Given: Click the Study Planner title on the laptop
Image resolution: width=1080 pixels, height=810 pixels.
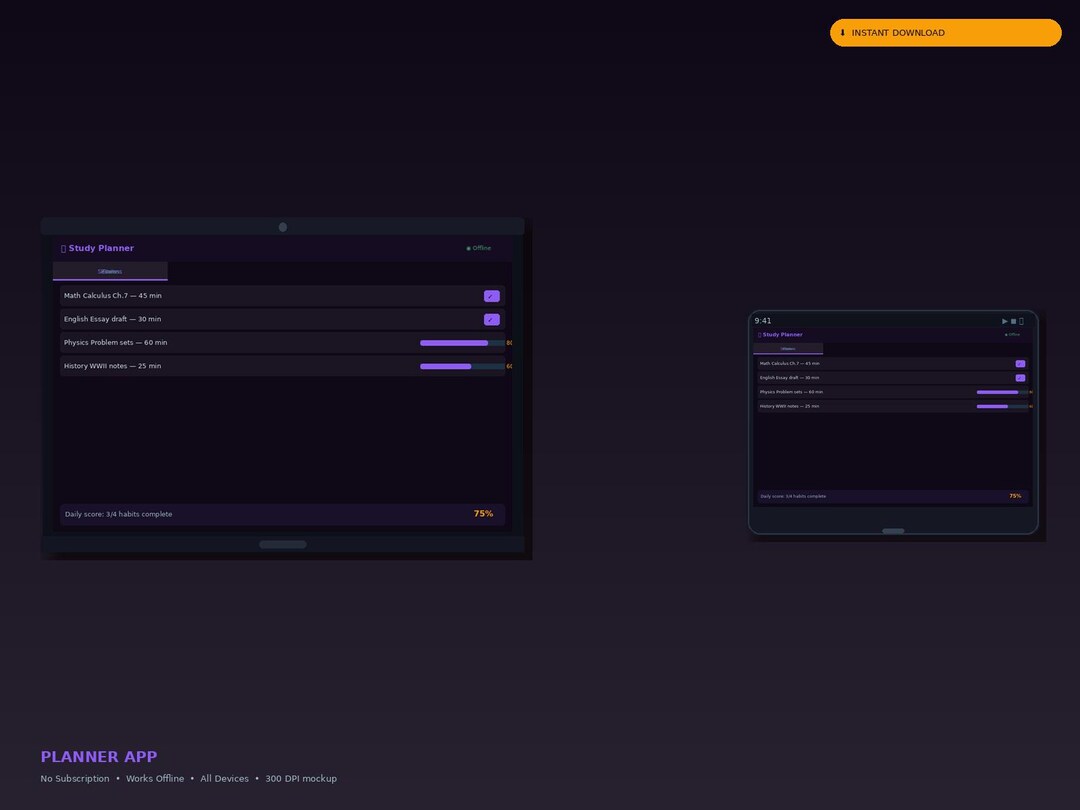Looking at the screenshot, I should point(101,248).
